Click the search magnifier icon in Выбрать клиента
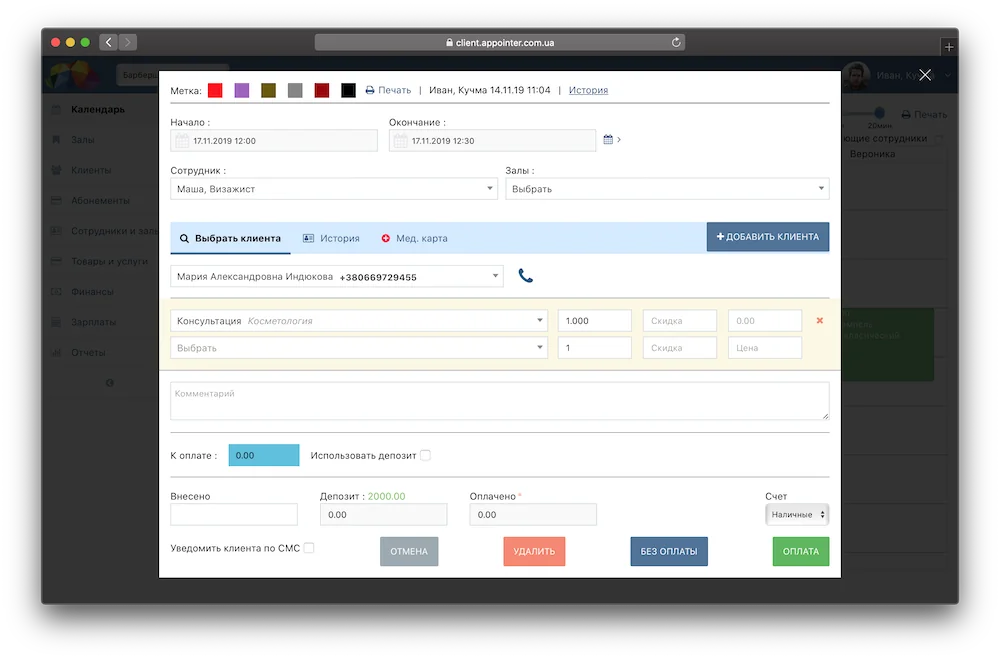The height and width of the screenshot is (659, 1000). point(184,238)
